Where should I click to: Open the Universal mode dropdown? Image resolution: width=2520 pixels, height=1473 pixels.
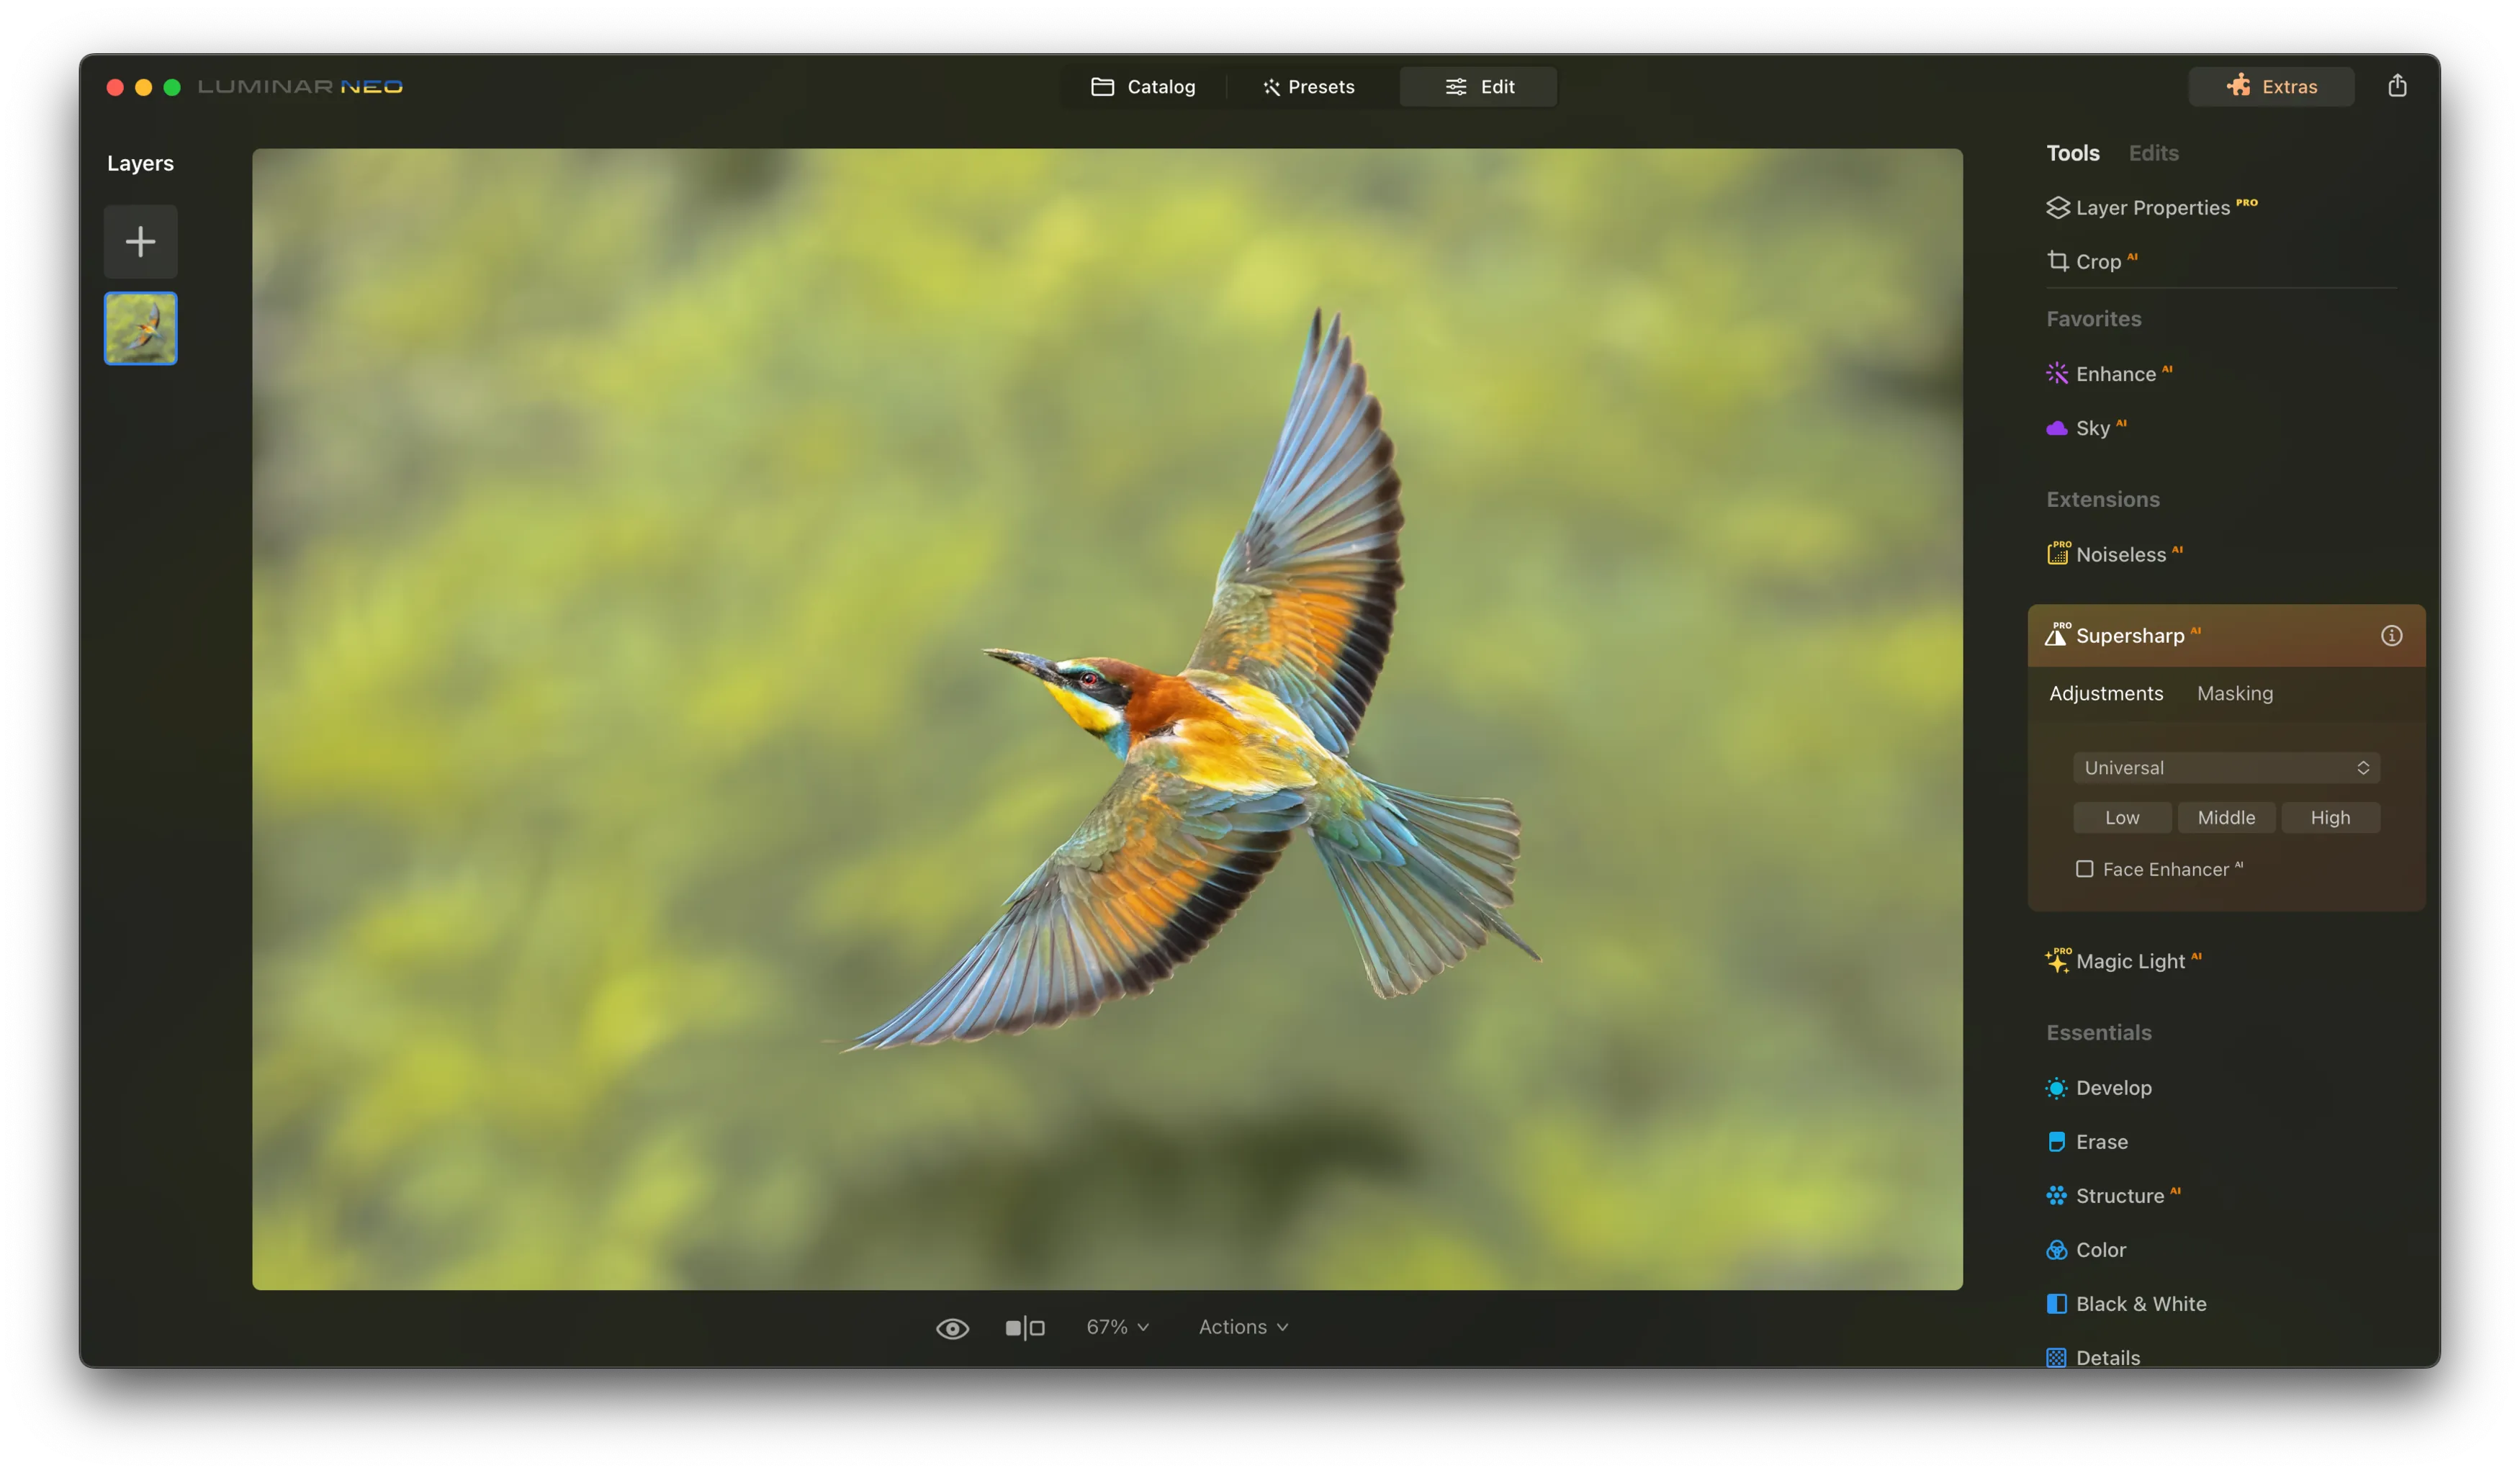pyautogui.click(x=2225, y=767)
